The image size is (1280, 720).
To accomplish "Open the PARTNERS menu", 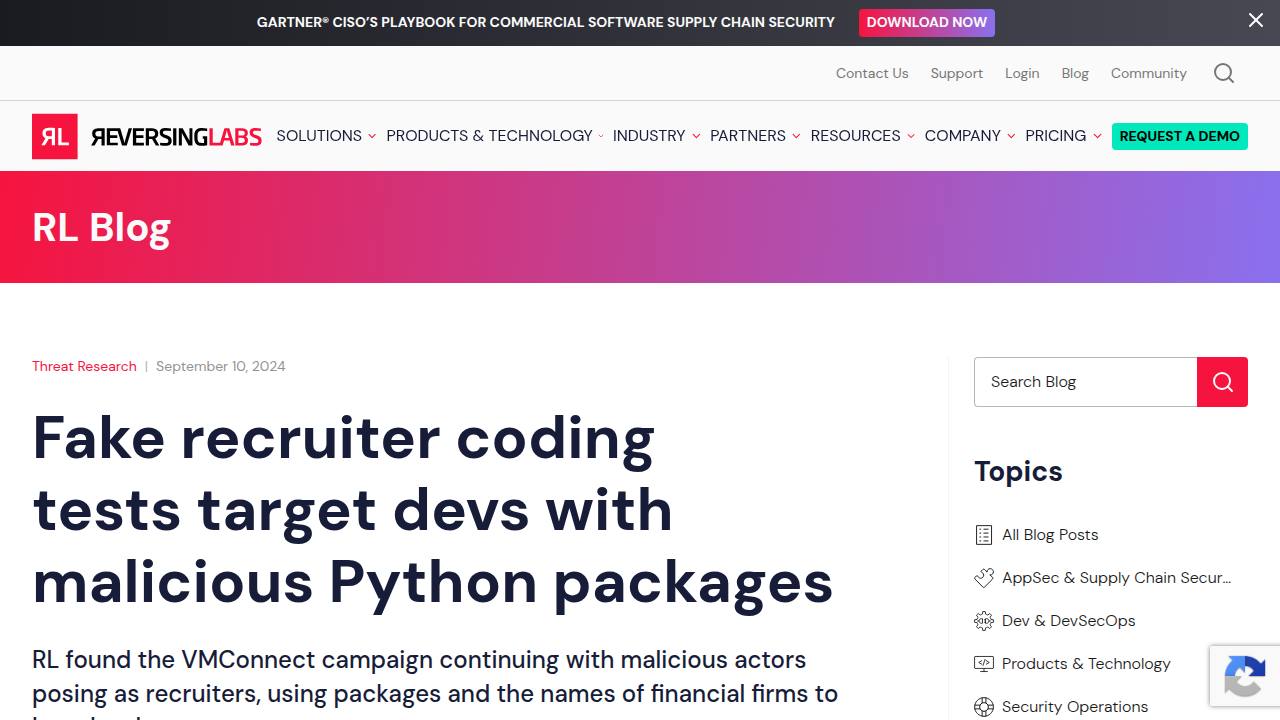I will pyautogui.click(x=748, y=136).
